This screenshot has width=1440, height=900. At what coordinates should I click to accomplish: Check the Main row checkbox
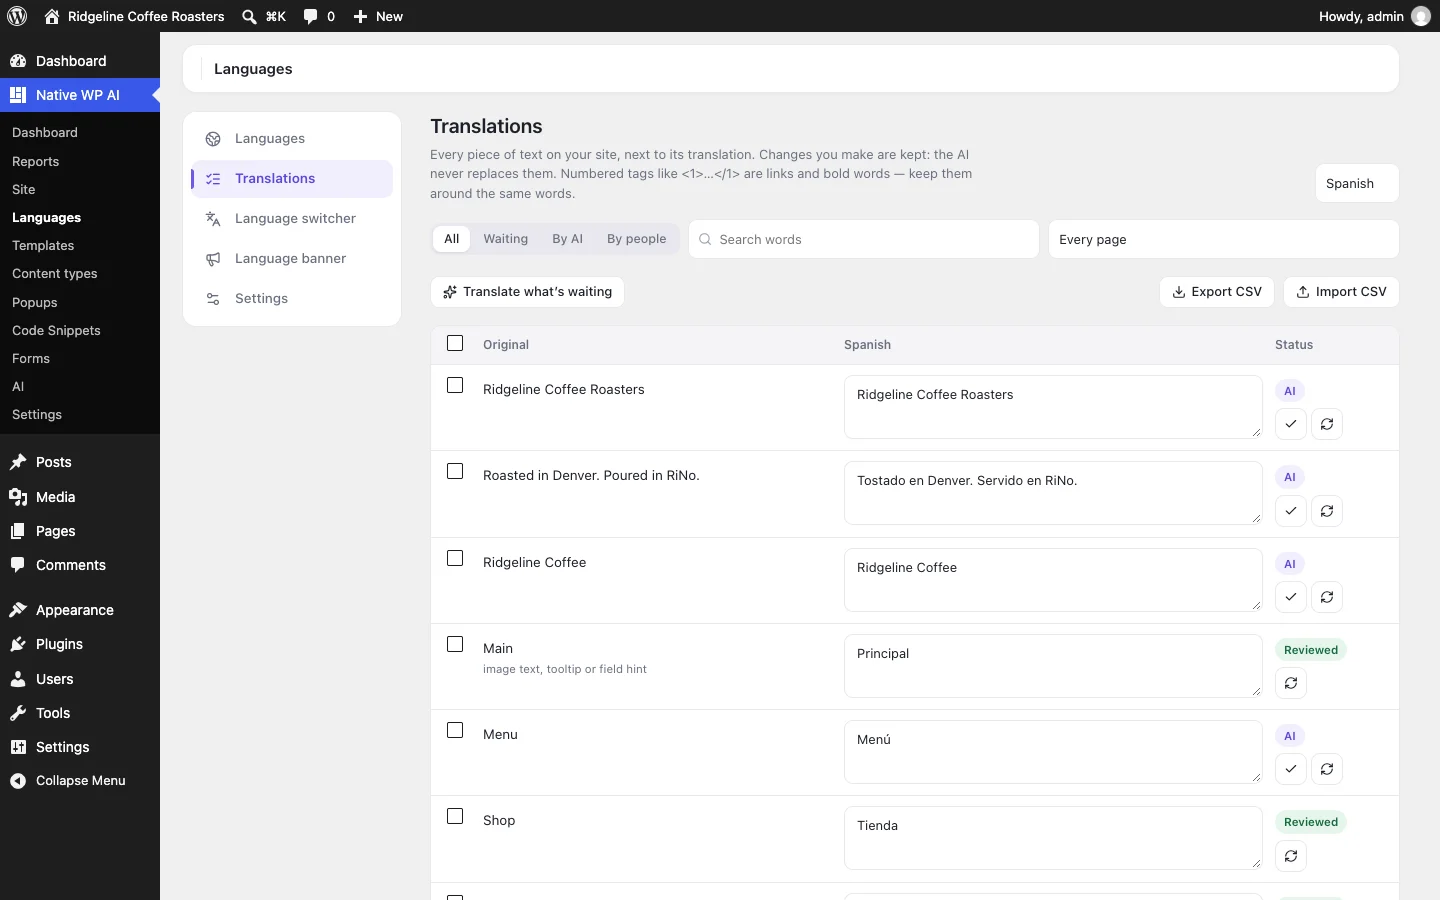coord(455,644)
